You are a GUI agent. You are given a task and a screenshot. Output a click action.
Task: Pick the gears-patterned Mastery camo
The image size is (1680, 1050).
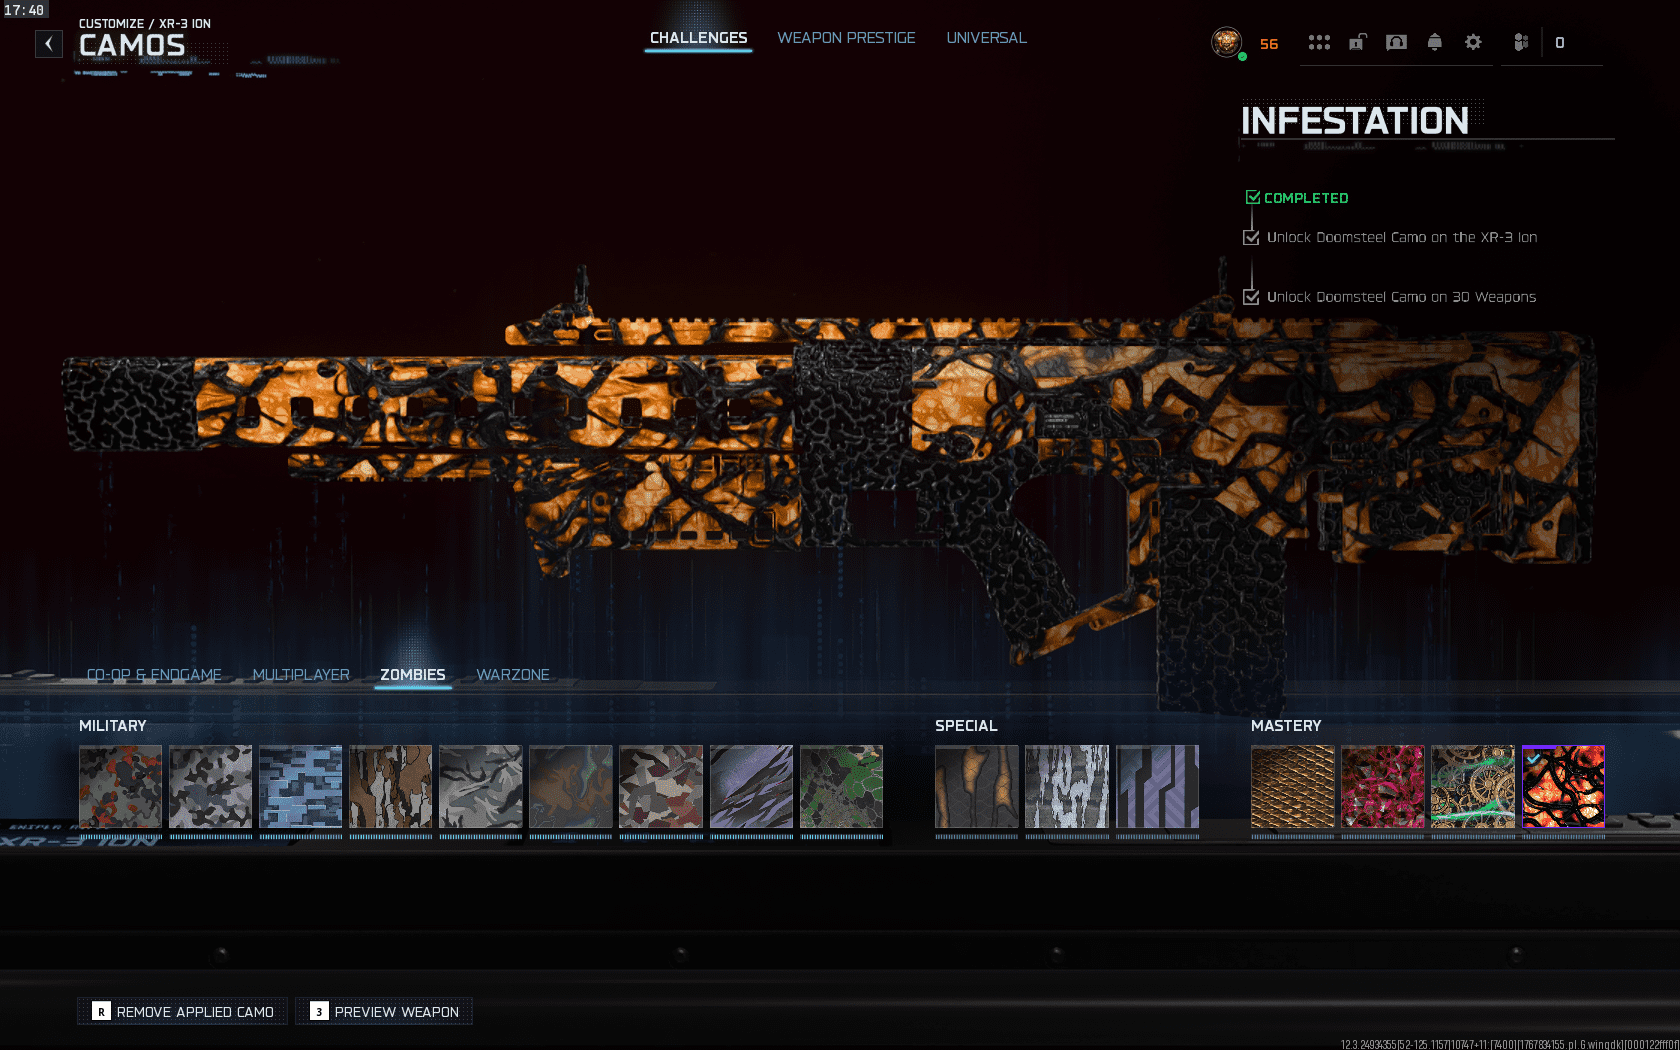click(1473, 786)
